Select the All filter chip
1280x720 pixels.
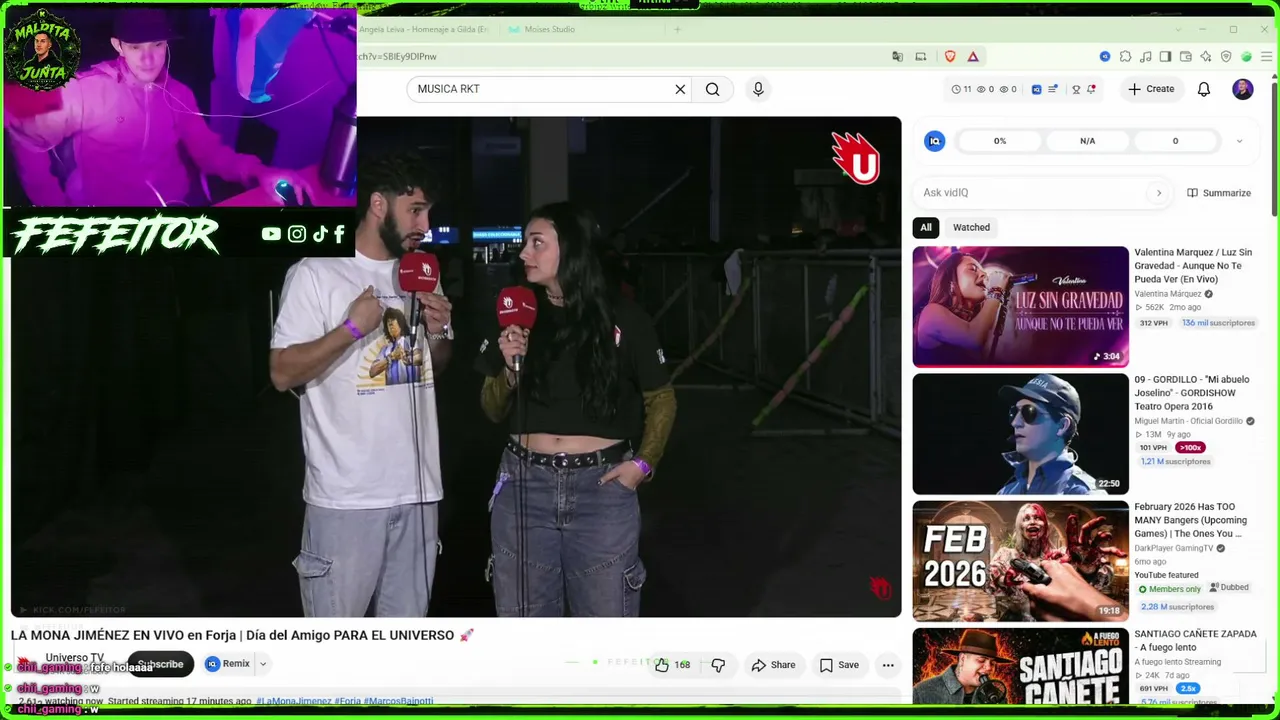(x=926, y=227)
